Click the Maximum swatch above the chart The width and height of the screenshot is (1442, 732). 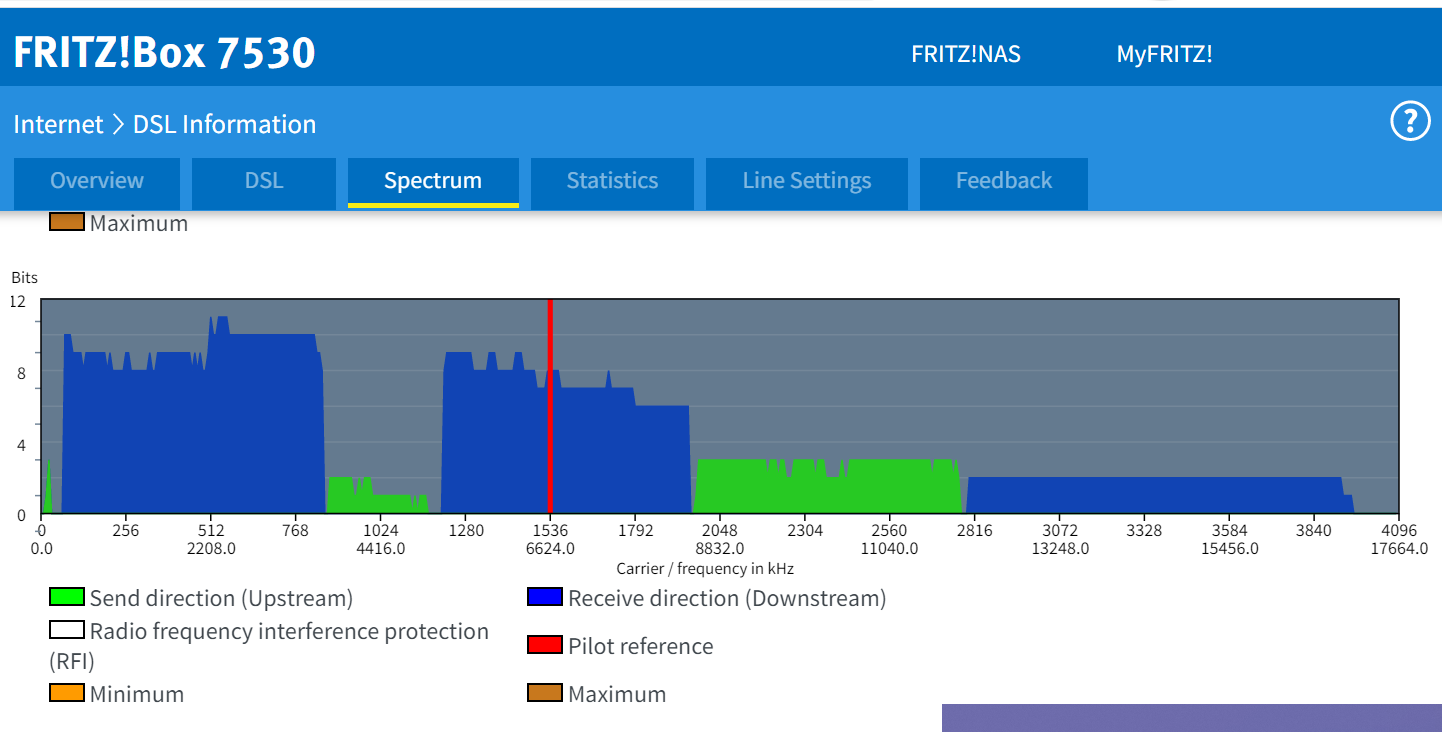(67, 222)
